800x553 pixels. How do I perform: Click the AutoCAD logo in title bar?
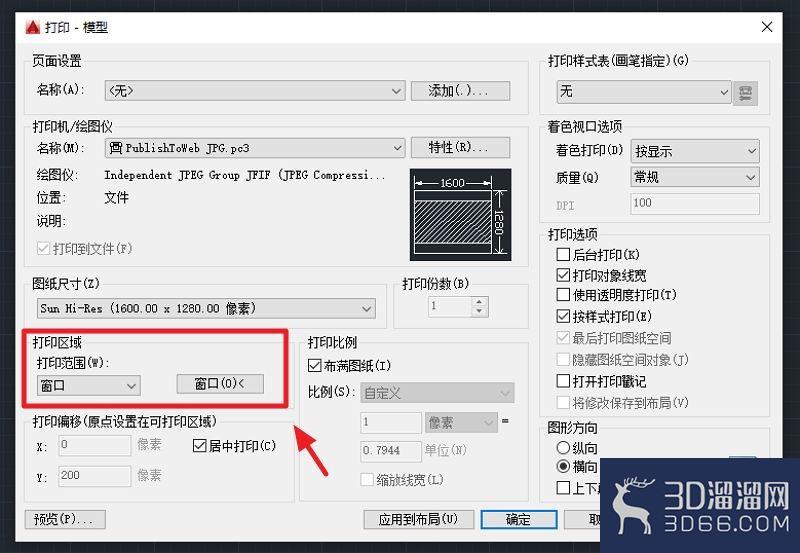[33, 27]
